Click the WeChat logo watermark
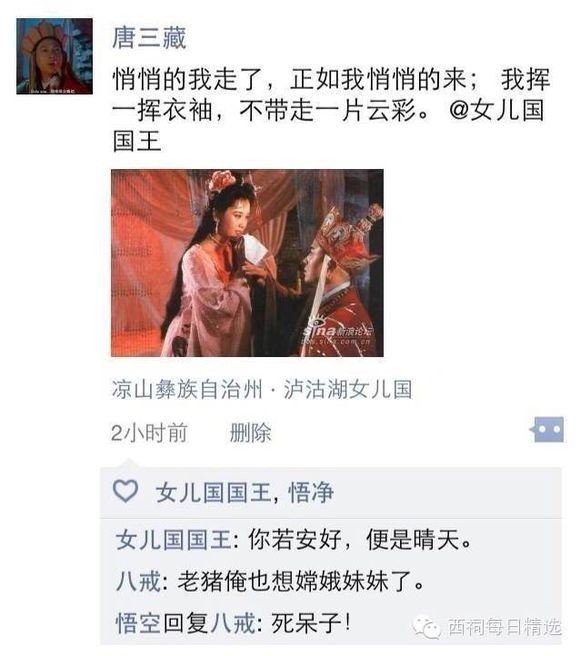 click(x=426, y=628)
